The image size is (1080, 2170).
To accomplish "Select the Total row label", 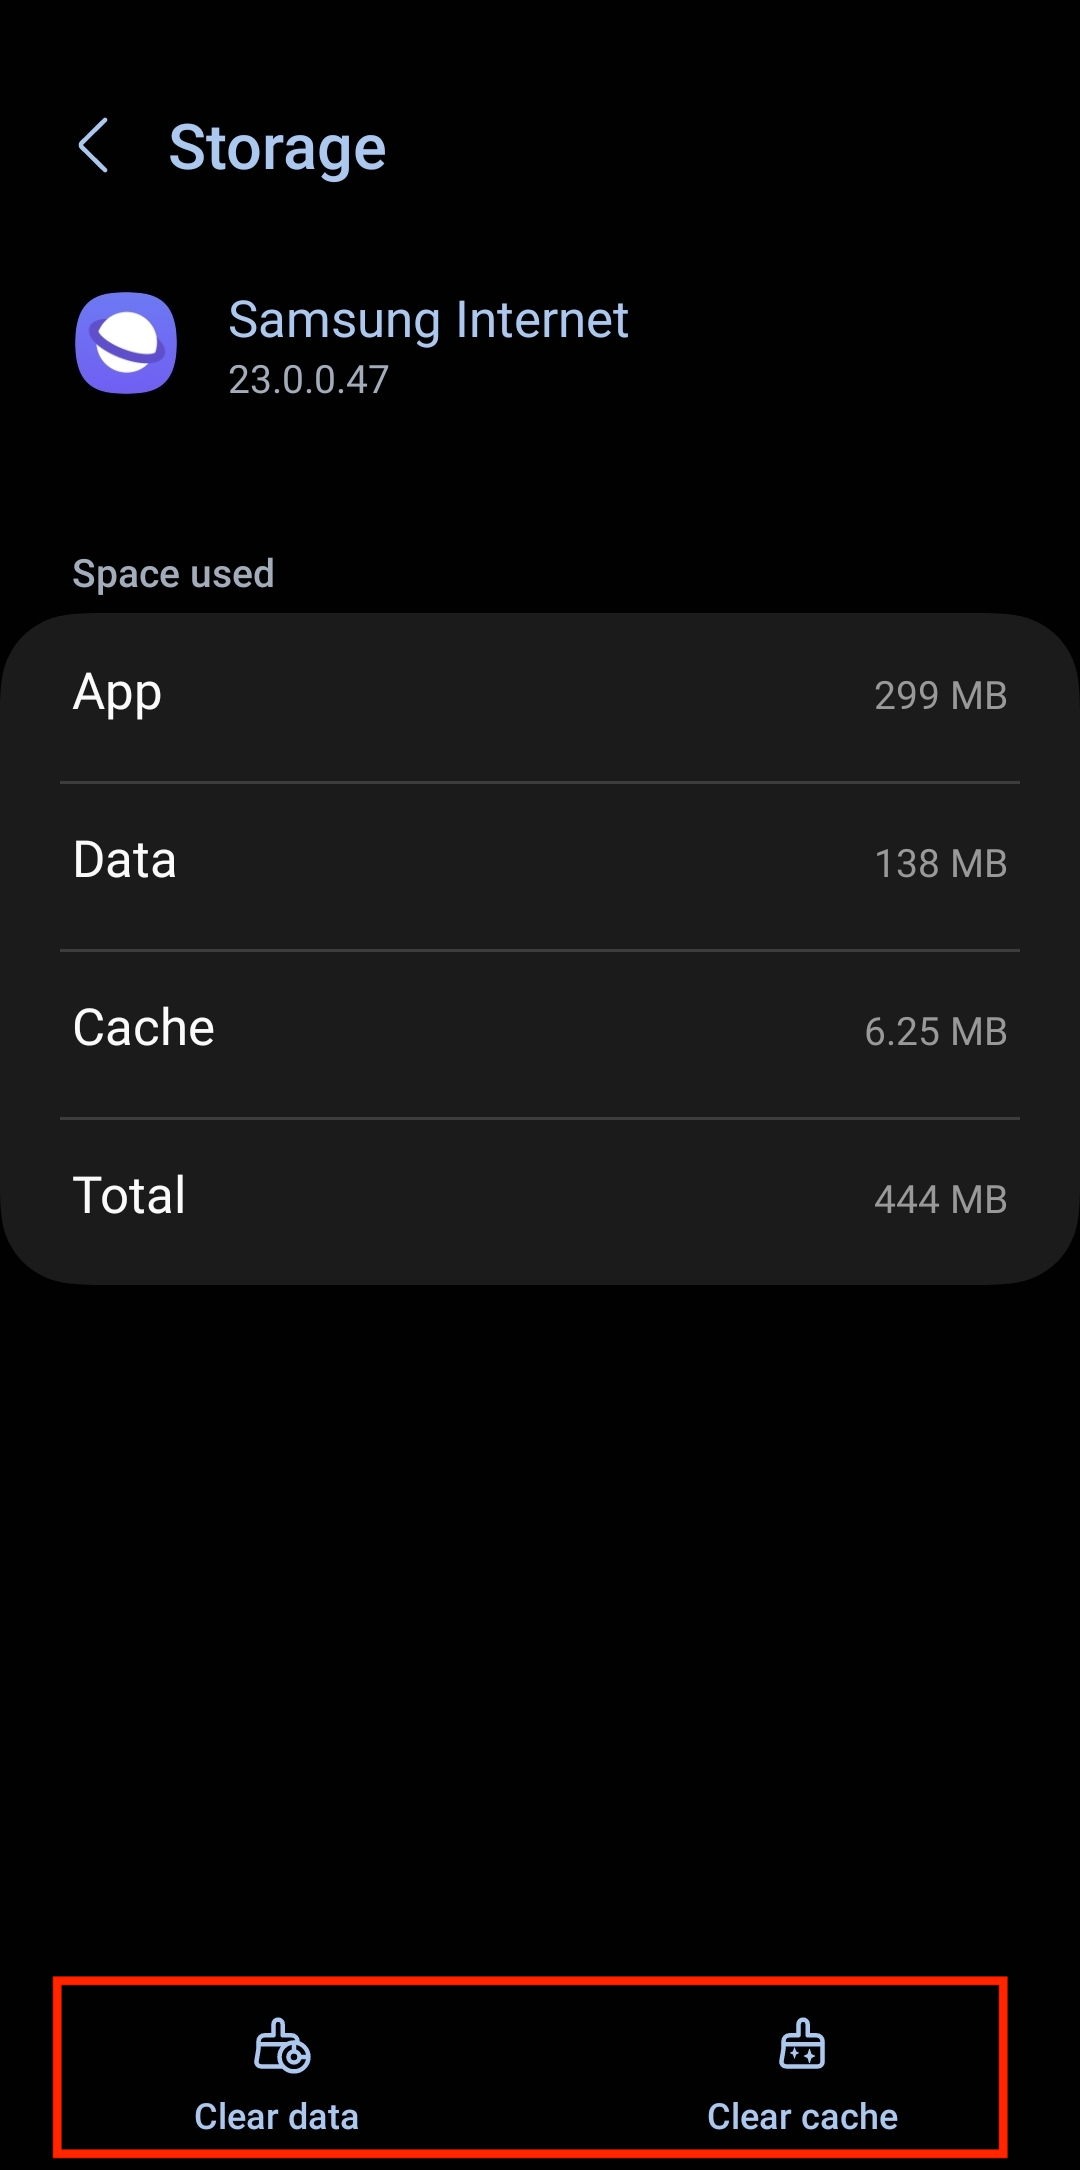I will pos(129,1196).
